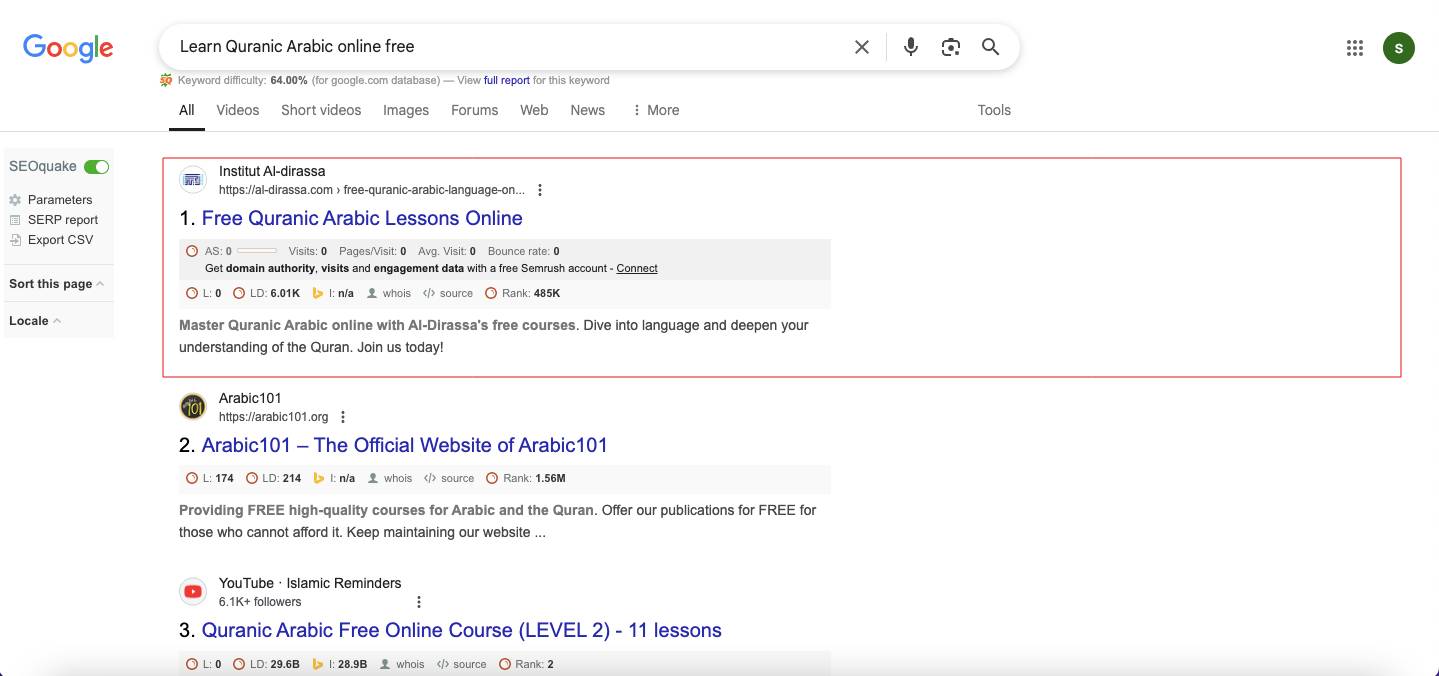The height and width of the screenshot is (676, 1439).
Task: Click L icon showing 174
Action: pyautogui.click(x=192, y=478)
